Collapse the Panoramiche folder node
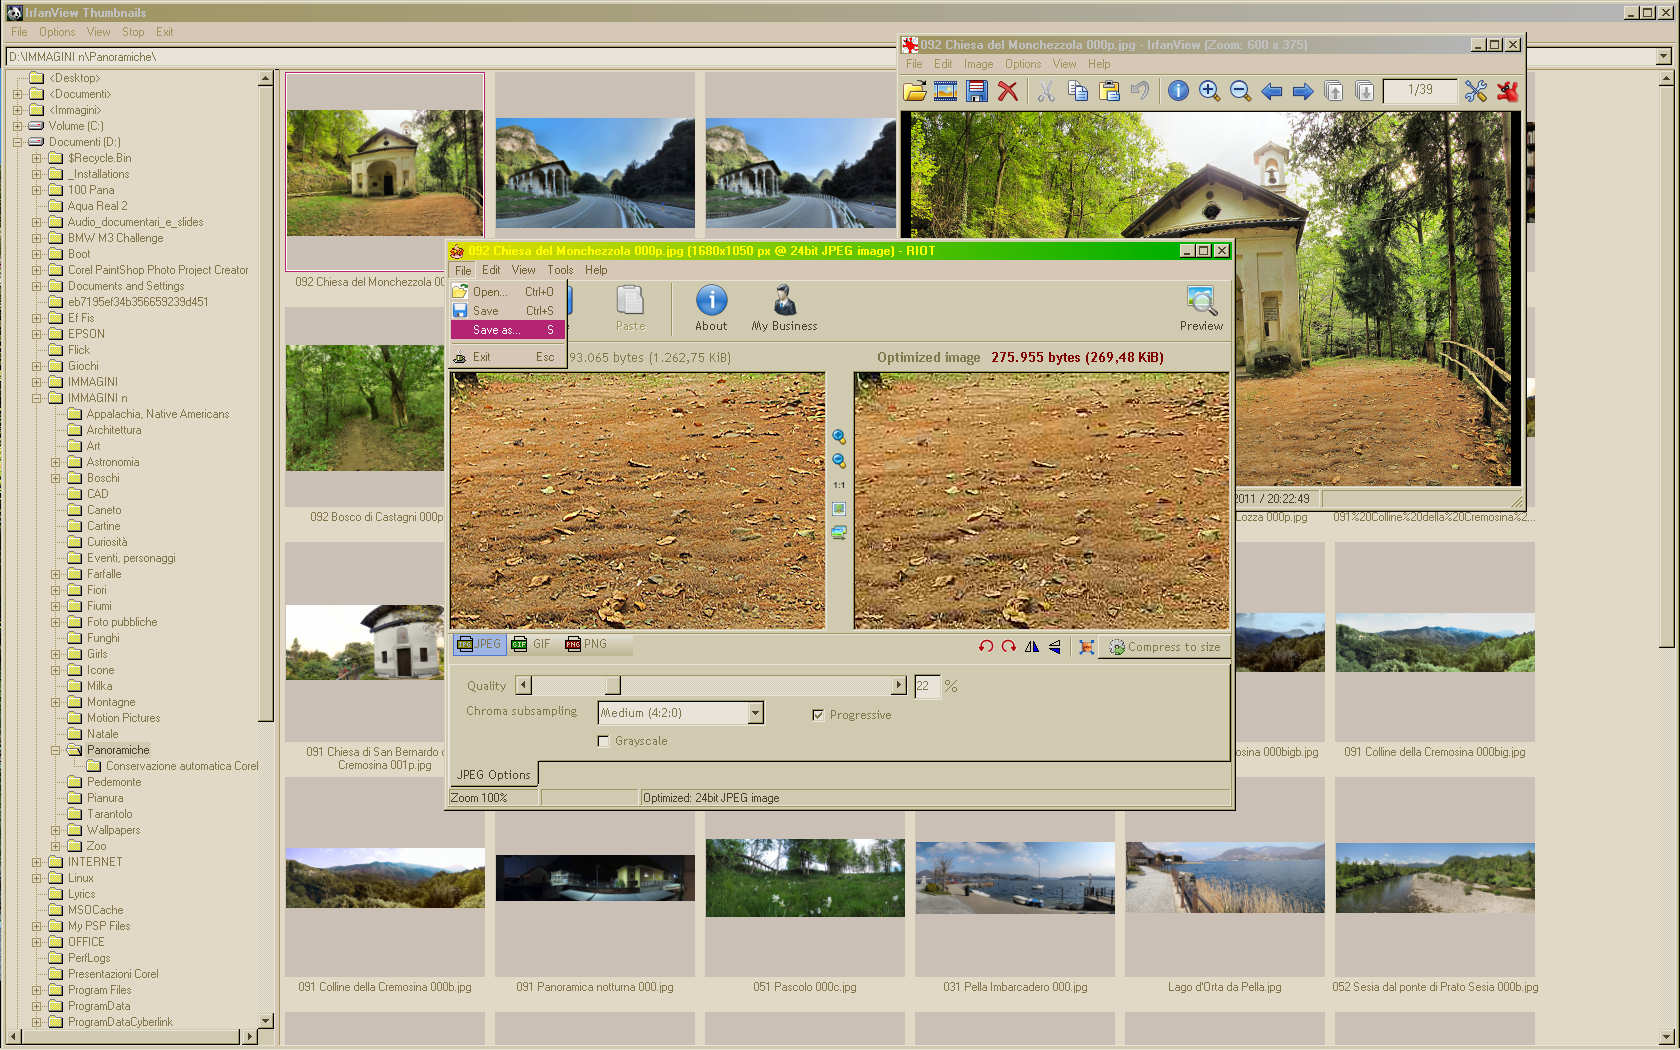 56,750
